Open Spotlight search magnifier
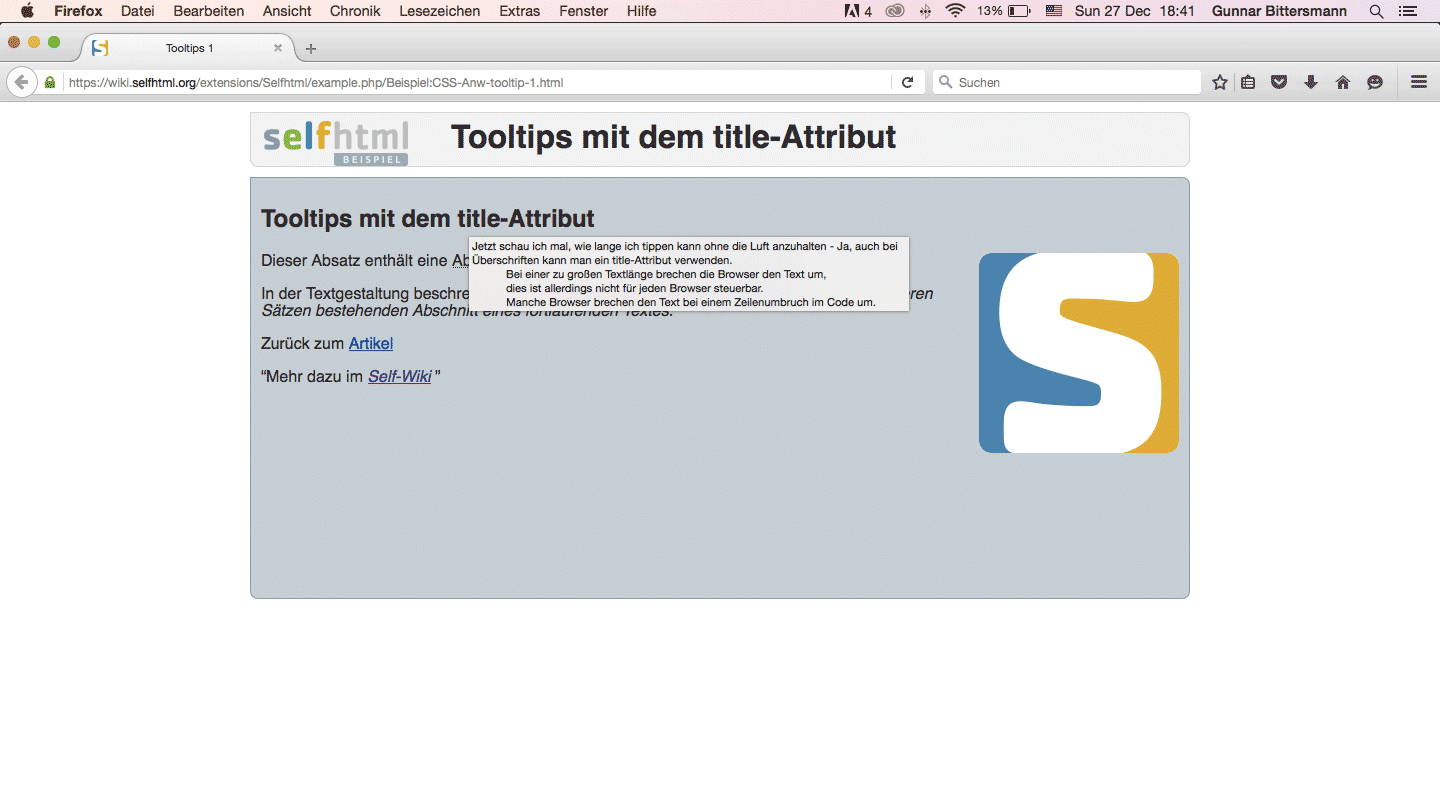 tap(1376, 11)
